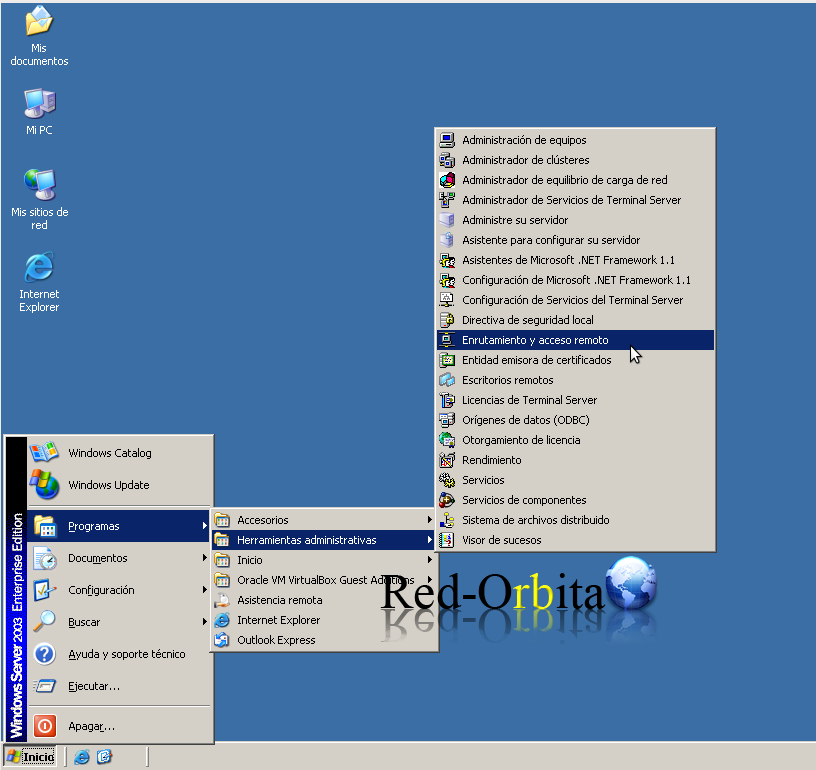Select Configuración de Servicios del Terminal Server
The image size is (816, 770).
click(575, 300)
